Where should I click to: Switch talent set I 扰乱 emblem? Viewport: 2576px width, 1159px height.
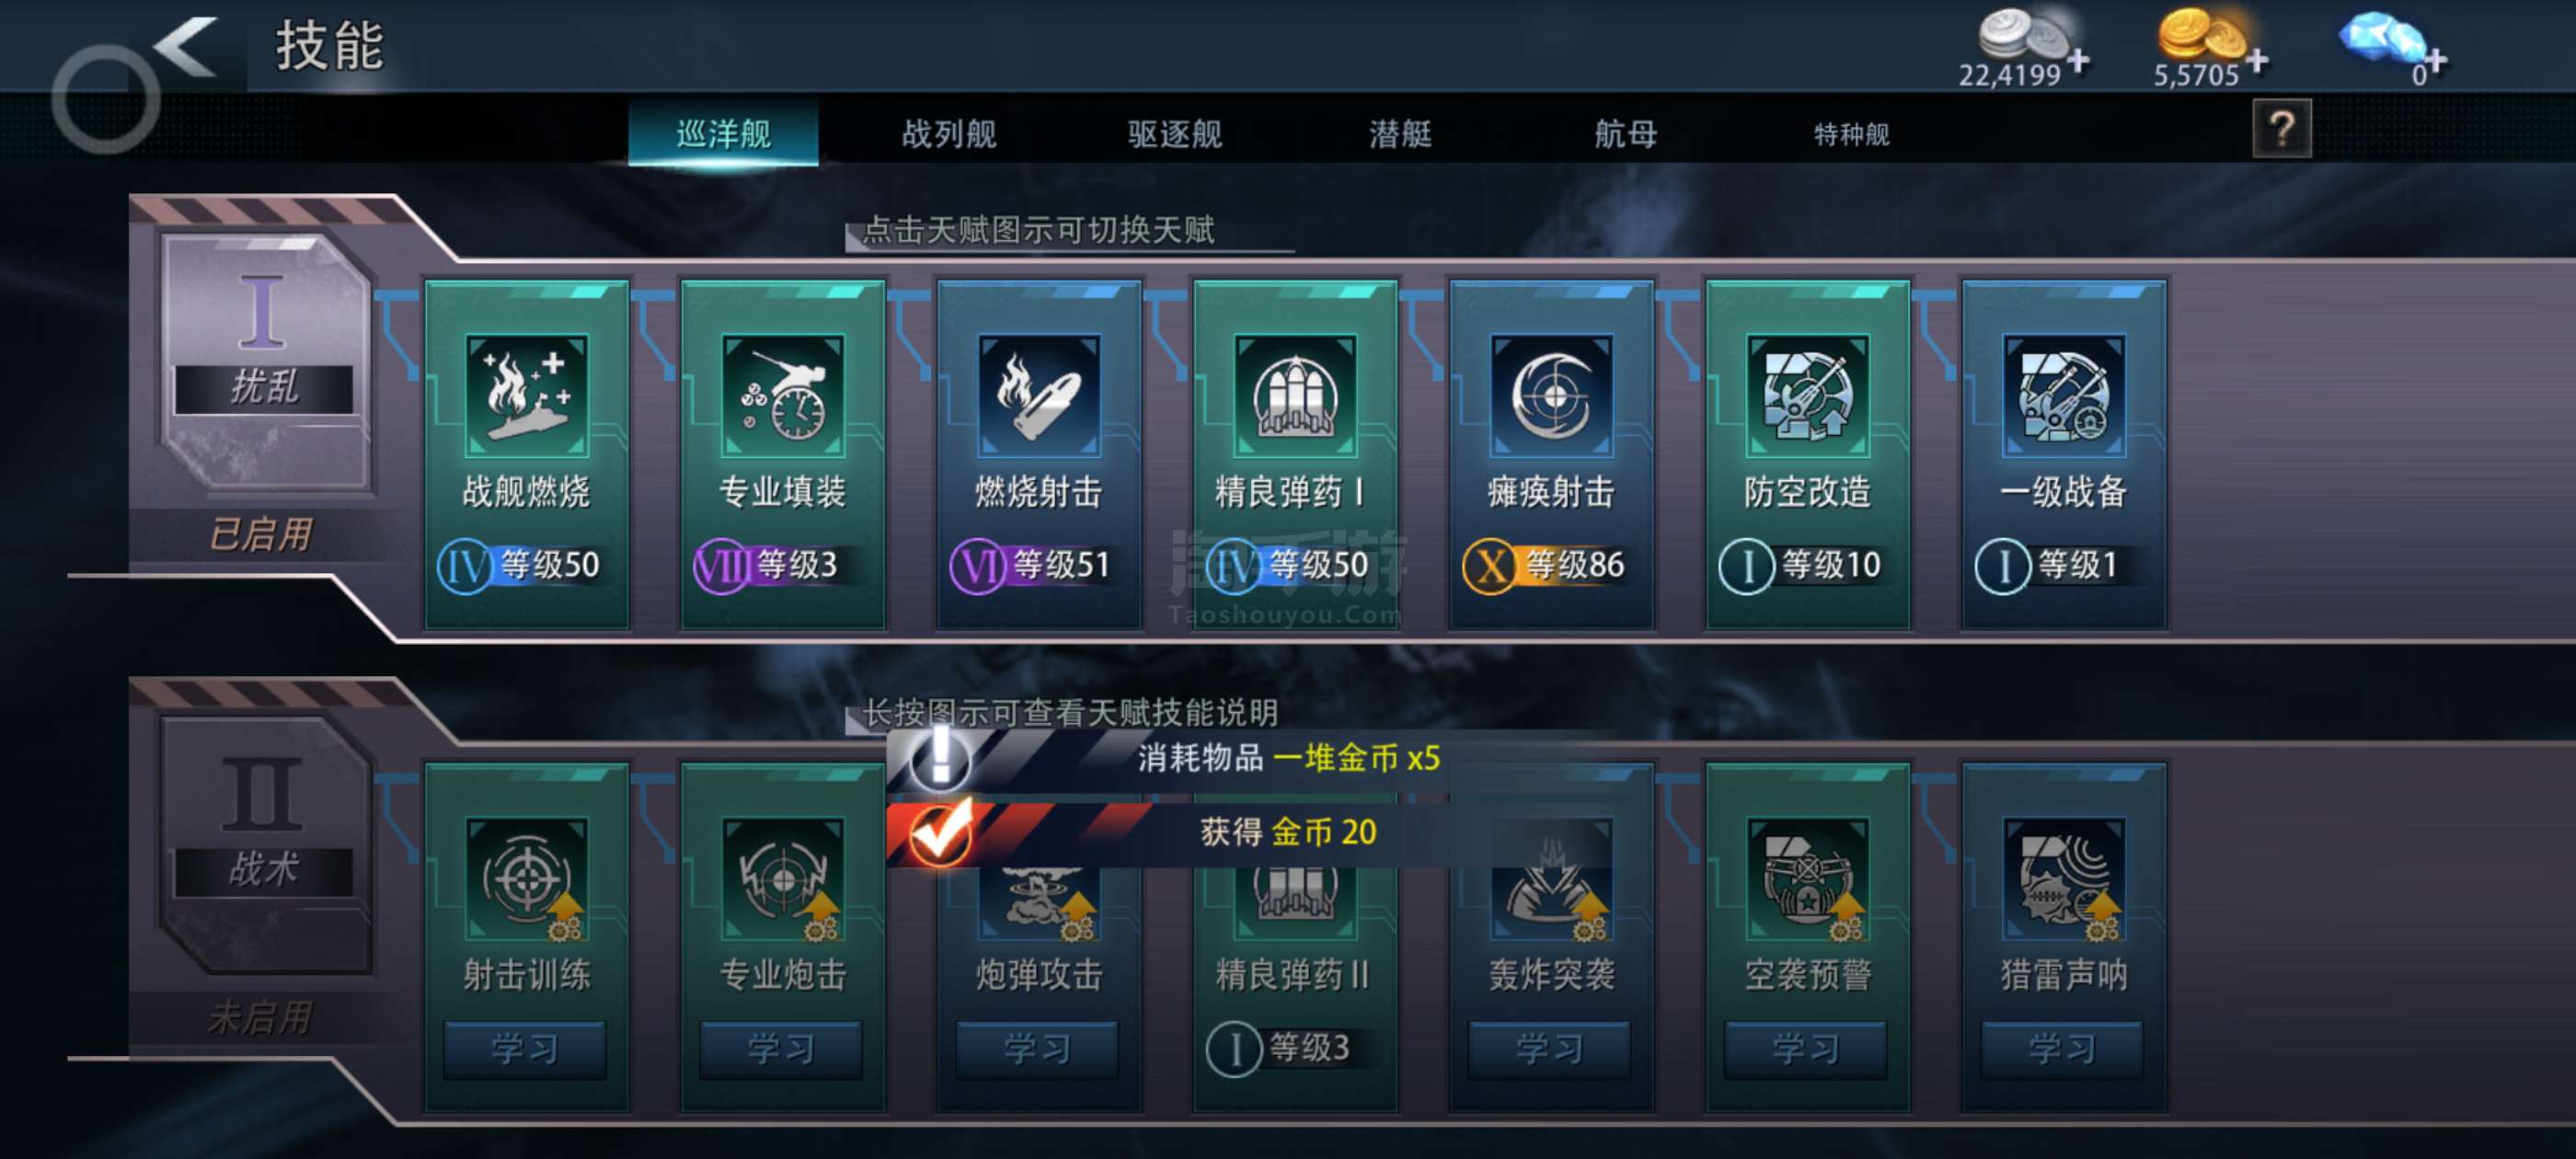[264, 360]
